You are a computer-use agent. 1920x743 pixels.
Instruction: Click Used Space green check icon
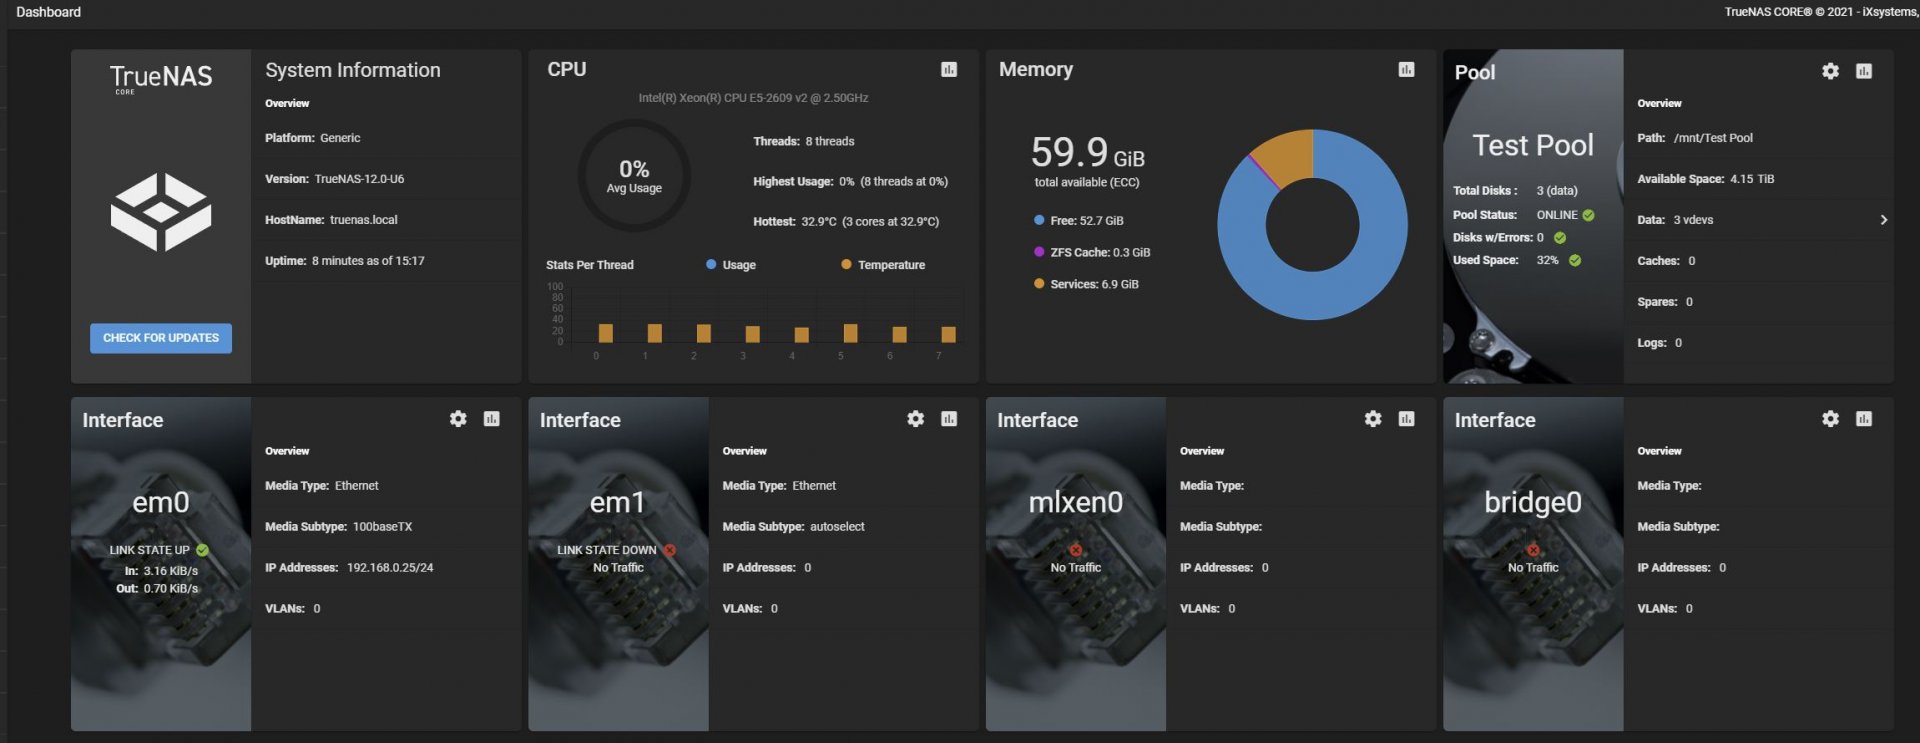[x=1575, y=260]
